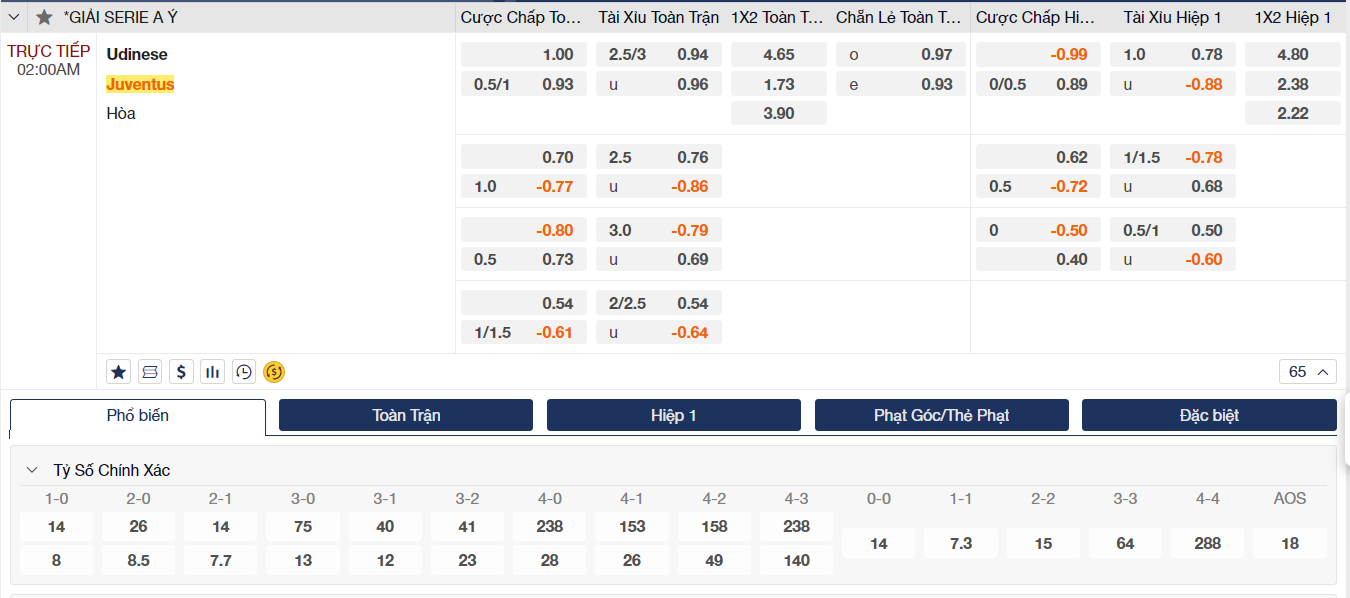Click the star icon below the match
This screenshot has width=1350, height=598.
118,372
